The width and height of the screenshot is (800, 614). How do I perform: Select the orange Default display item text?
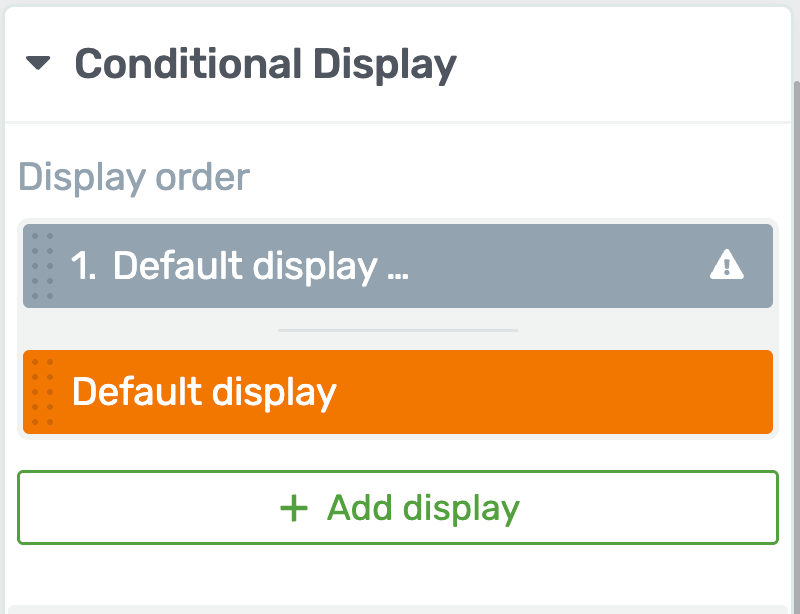(x=204, y=392)
